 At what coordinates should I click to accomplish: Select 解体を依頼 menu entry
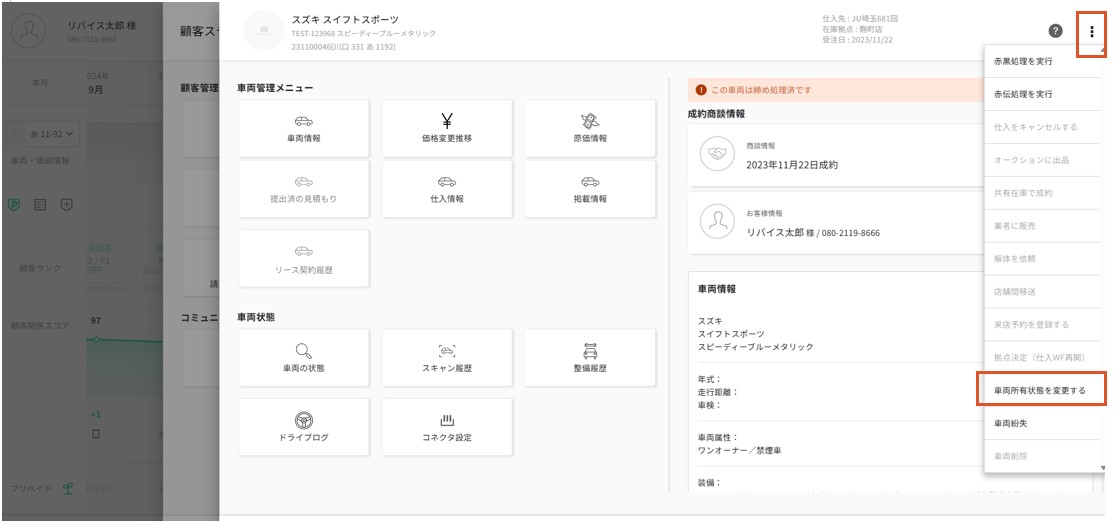[x=1044, y=258]
